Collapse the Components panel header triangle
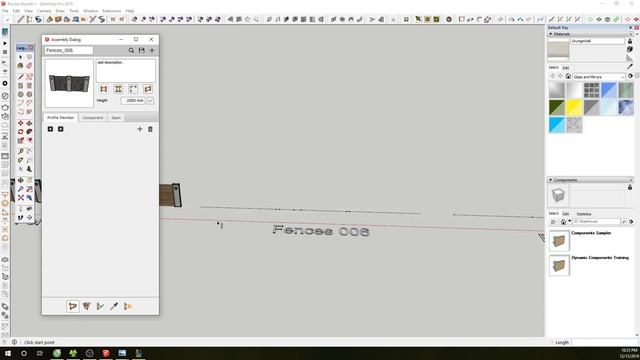 (551, 180)
